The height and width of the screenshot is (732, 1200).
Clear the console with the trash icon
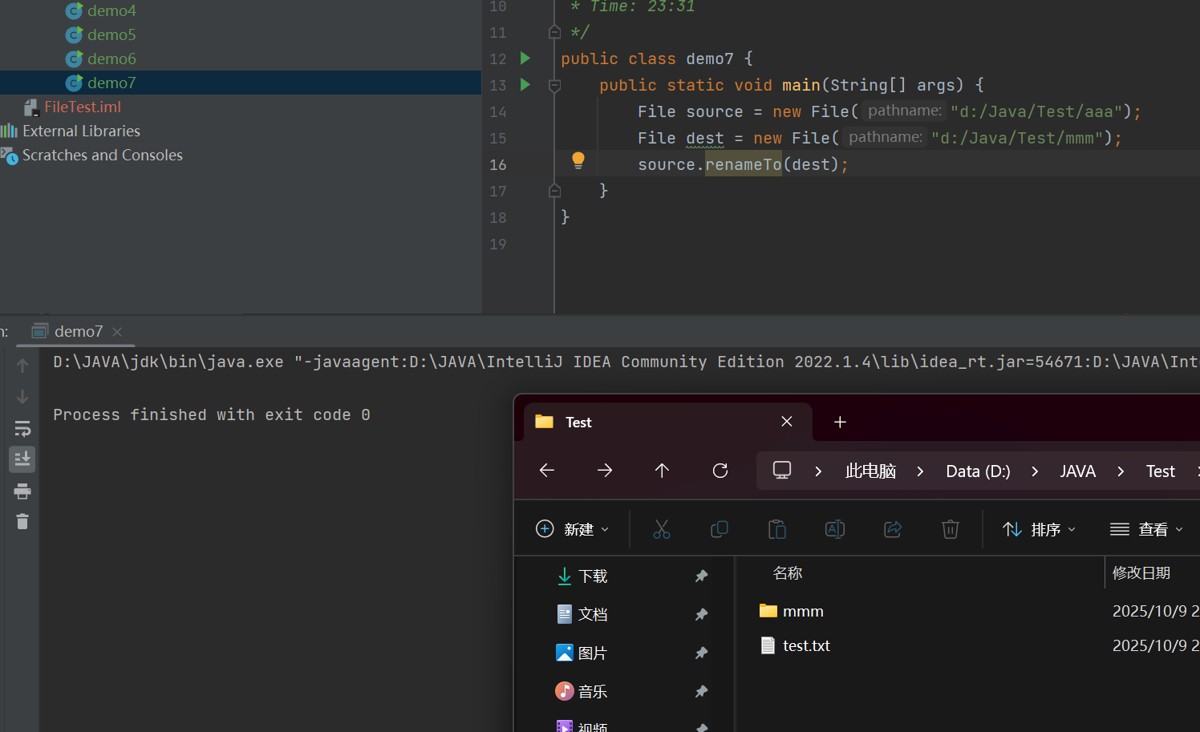[x=22, y=522]
